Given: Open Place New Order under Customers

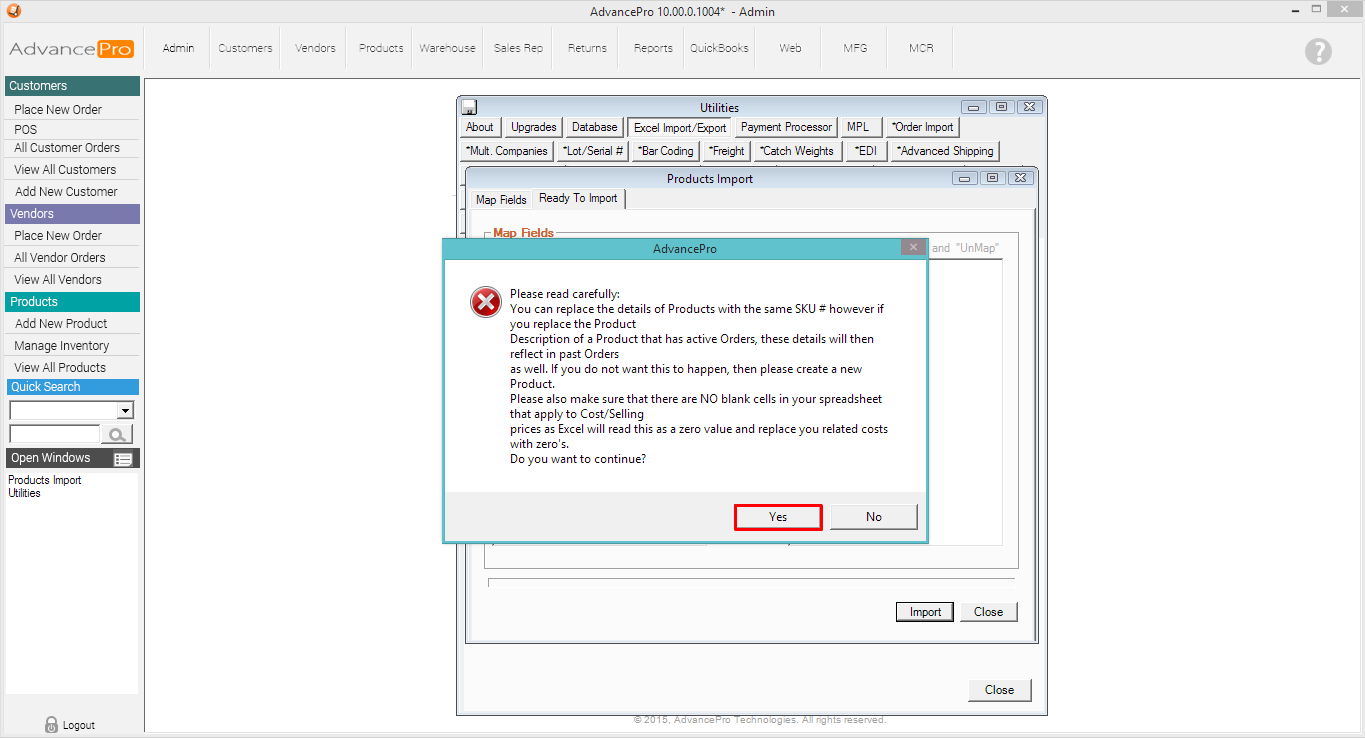Looking at the screenshot, I should [x=58, y=110].
